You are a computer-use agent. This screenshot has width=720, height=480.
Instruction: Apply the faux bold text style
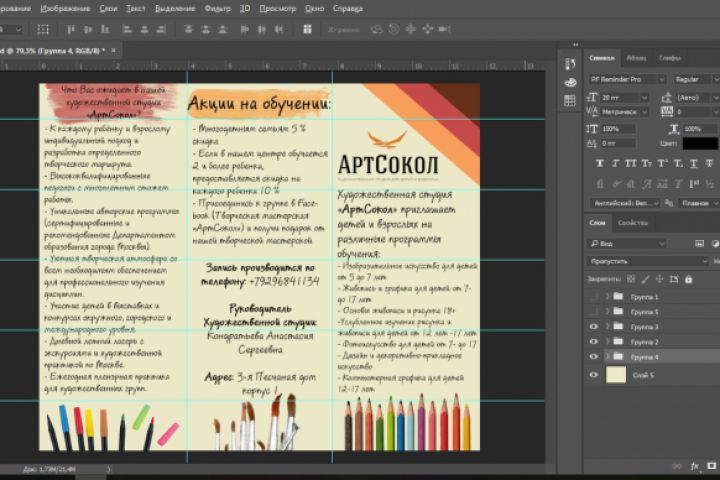coord(599,163)
